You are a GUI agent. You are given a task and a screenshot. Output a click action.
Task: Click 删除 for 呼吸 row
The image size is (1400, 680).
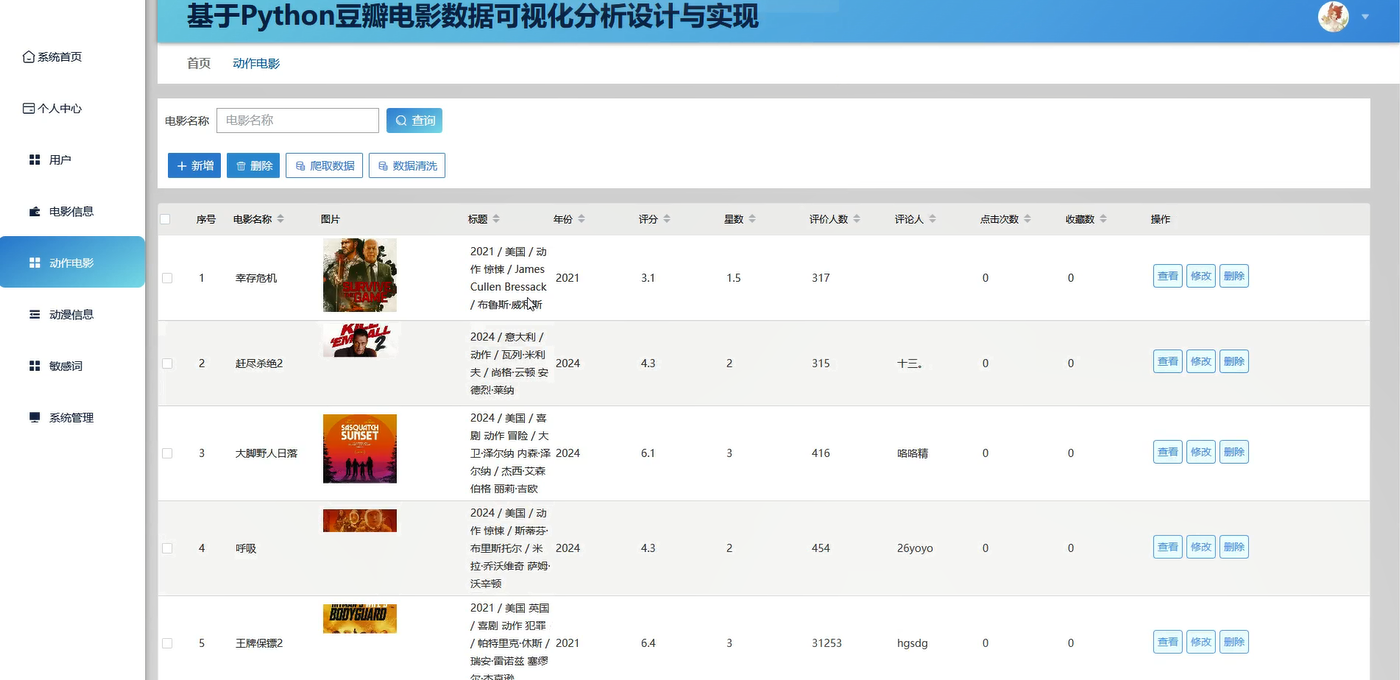click(1234, 547)
